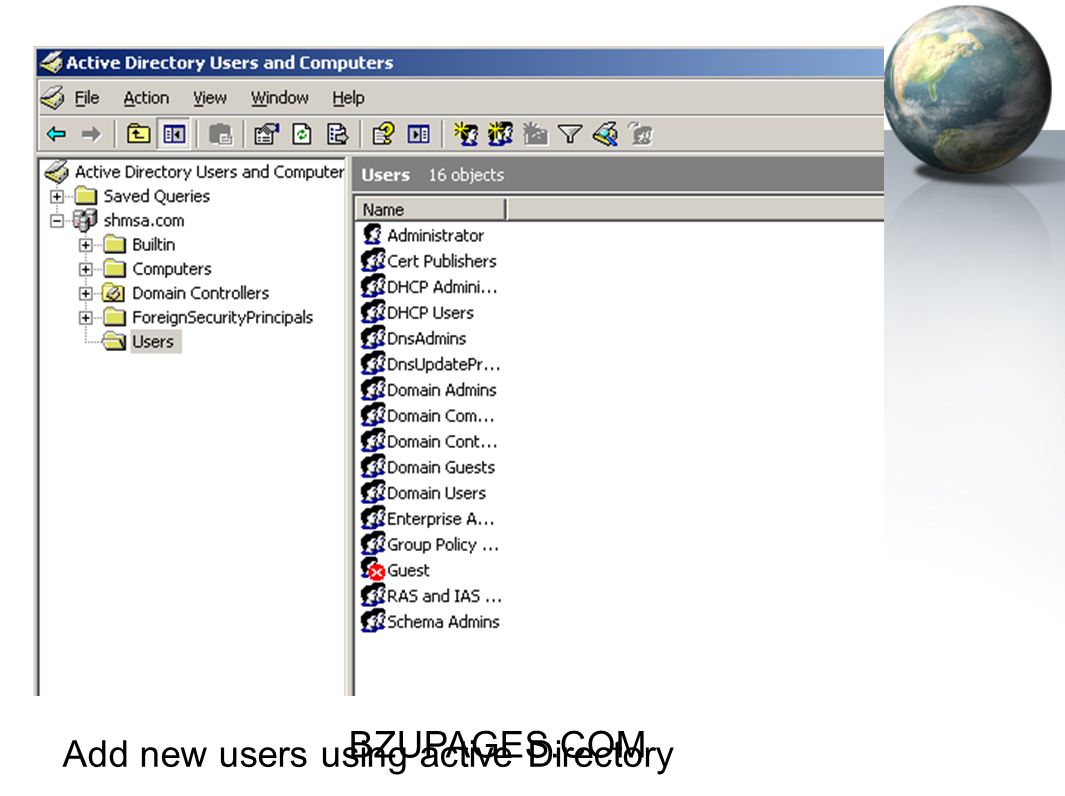Expand the Saved Queries node
The image size is (1065, 796).
tap(57, 197)
